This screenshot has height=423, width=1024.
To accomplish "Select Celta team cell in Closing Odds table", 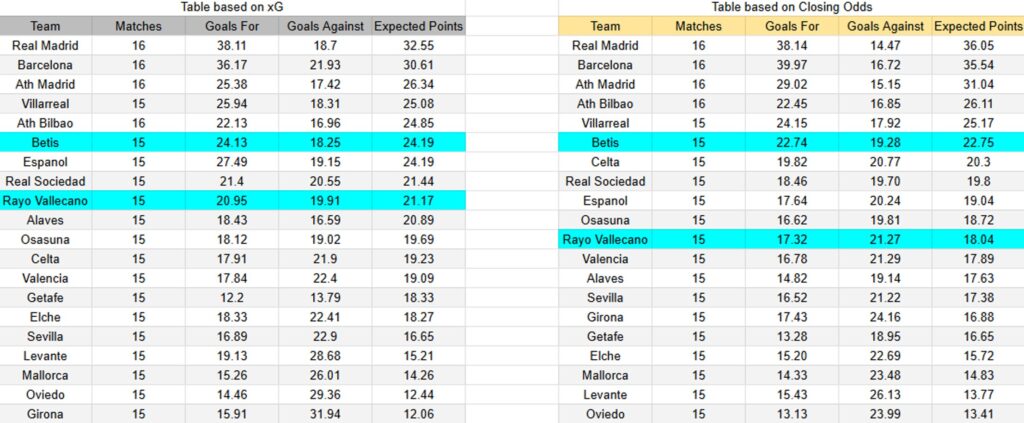I will click(x=605, y=162).
